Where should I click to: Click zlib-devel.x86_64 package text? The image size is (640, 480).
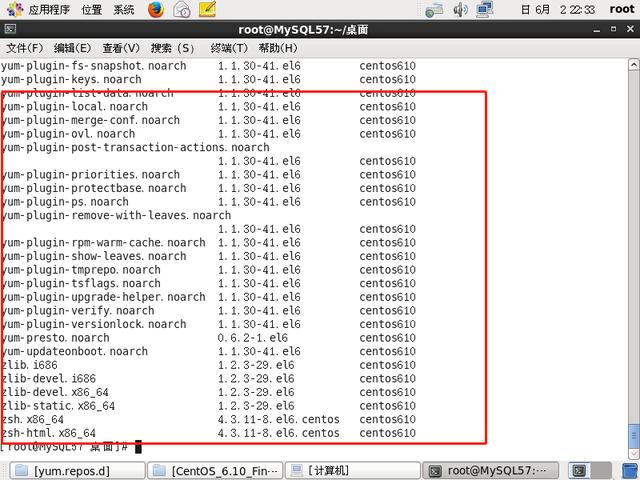(55, 392)
